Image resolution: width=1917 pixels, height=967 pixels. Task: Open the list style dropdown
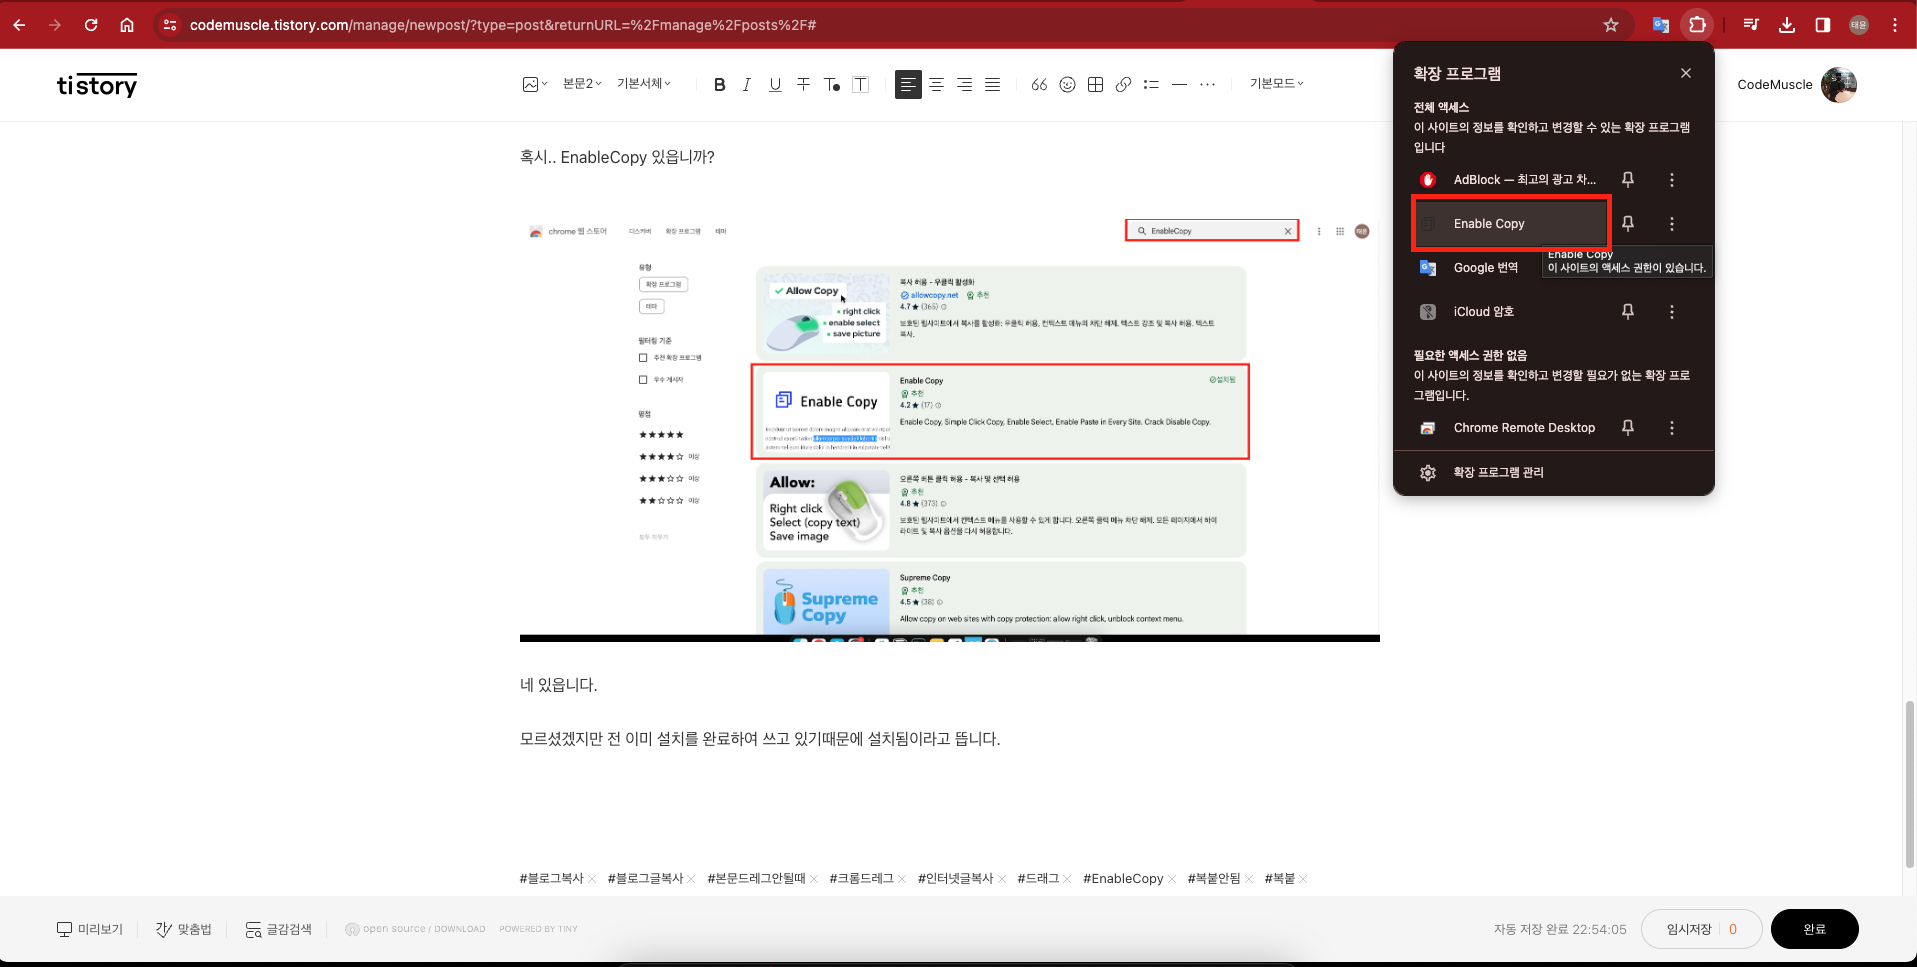click(1151, 85)
